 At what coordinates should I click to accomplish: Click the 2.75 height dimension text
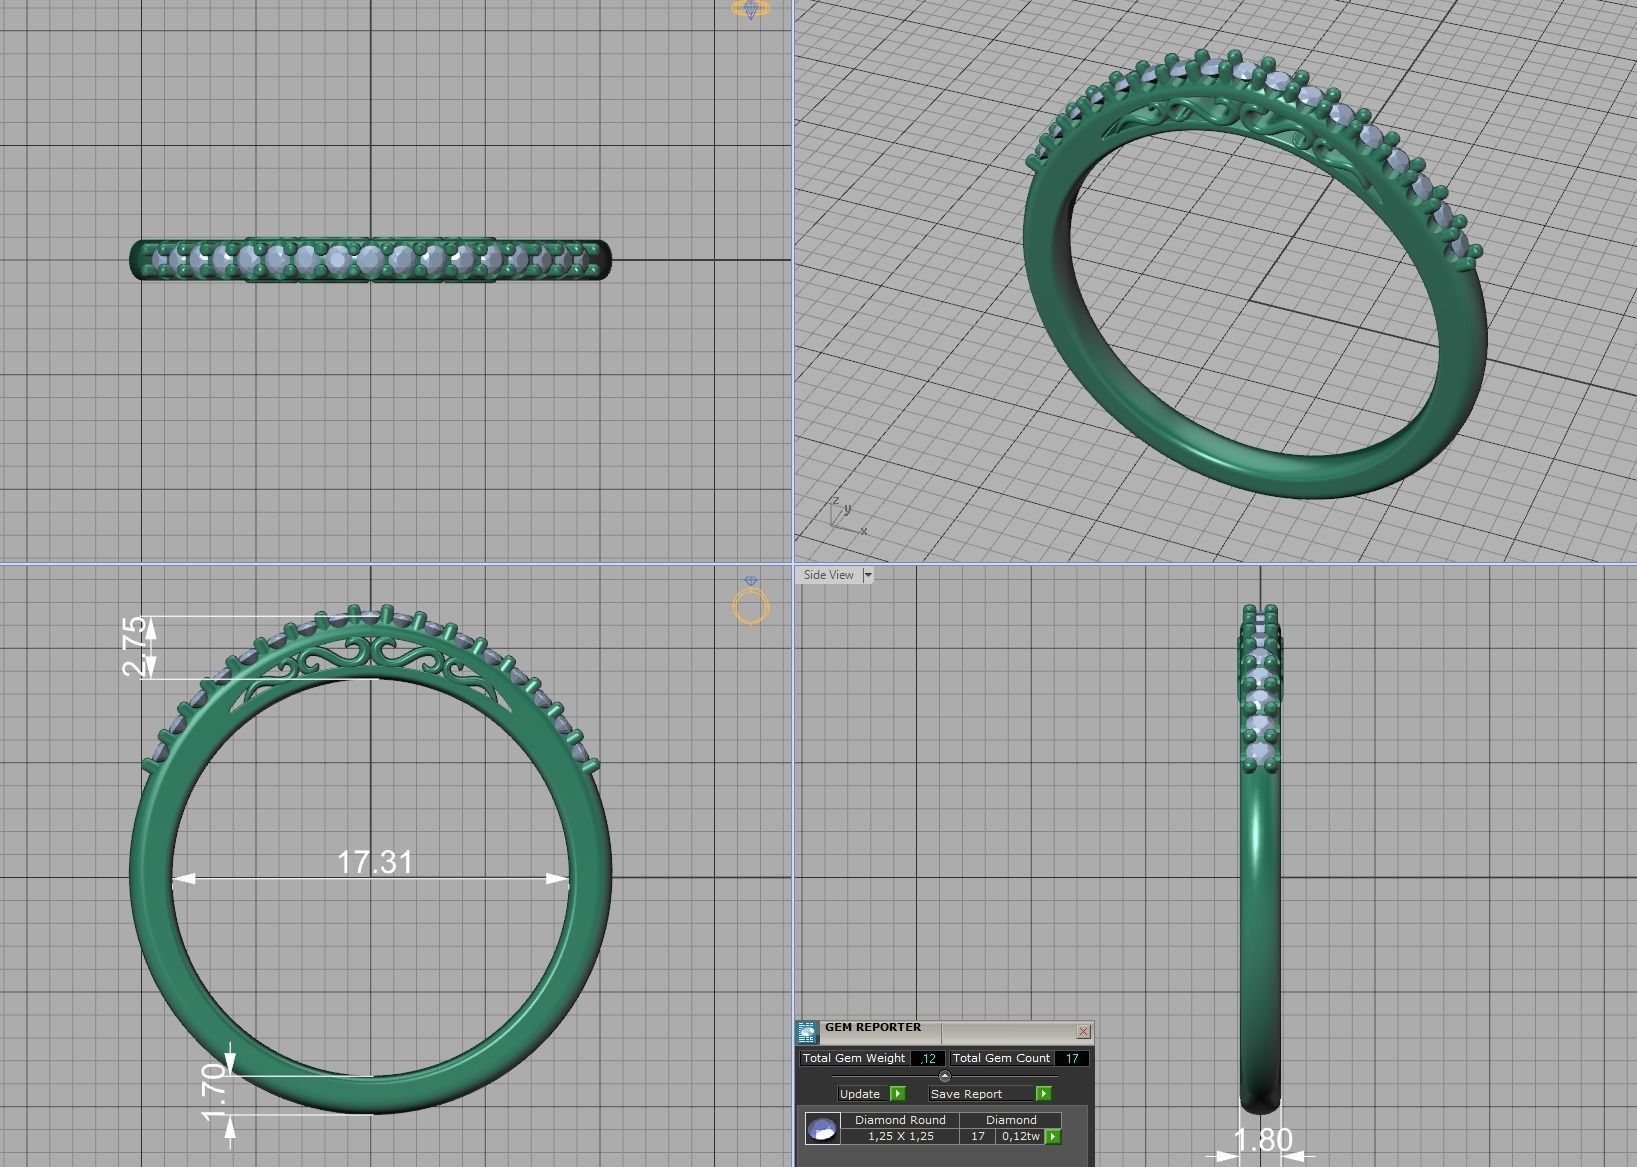tap(133, 647)
